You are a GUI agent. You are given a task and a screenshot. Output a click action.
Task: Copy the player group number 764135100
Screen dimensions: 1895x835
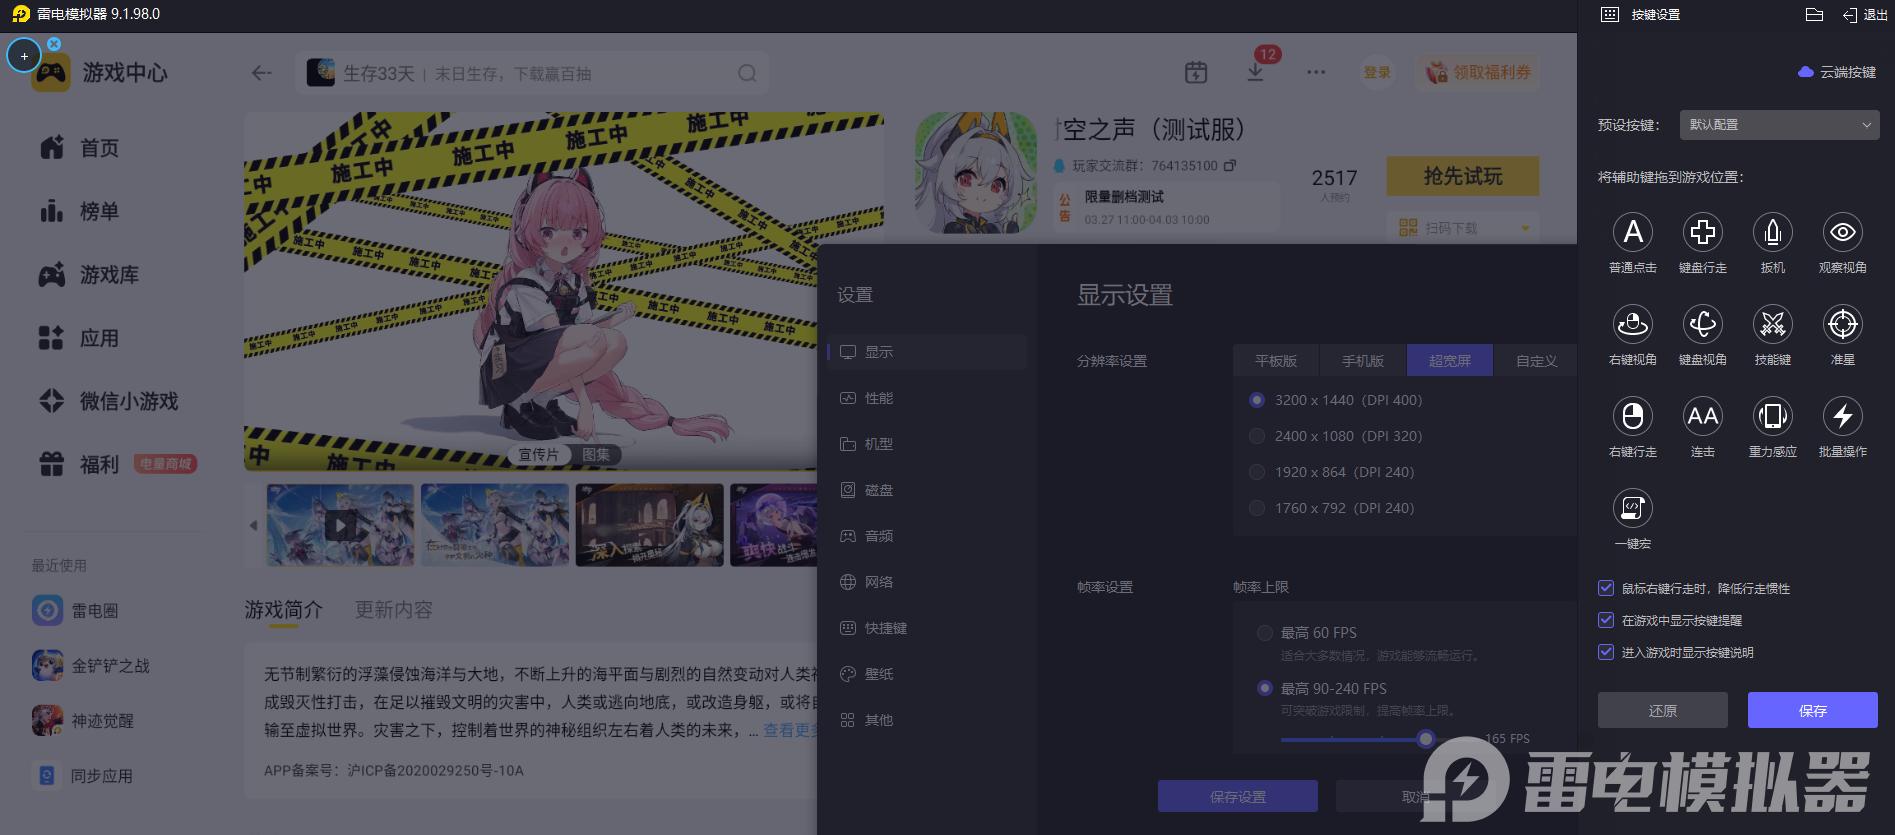coord(1230,165)
